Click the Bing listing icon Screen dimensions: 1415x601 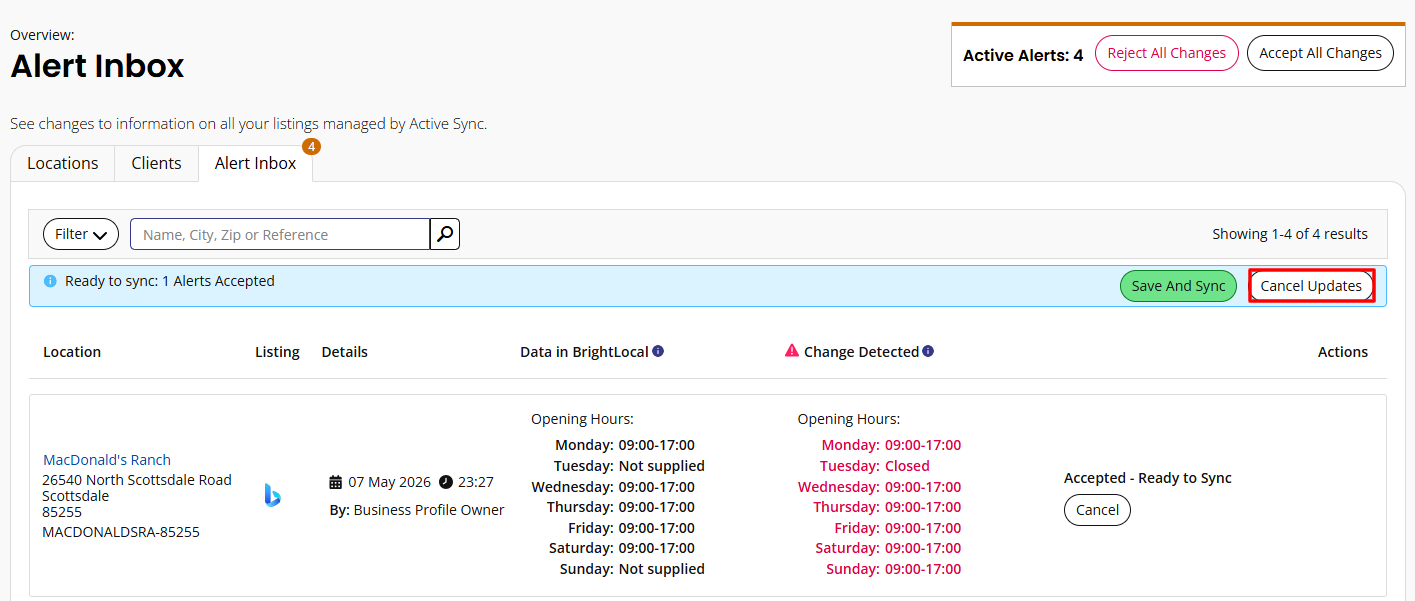pyautogui.click(x=272, y=495)
